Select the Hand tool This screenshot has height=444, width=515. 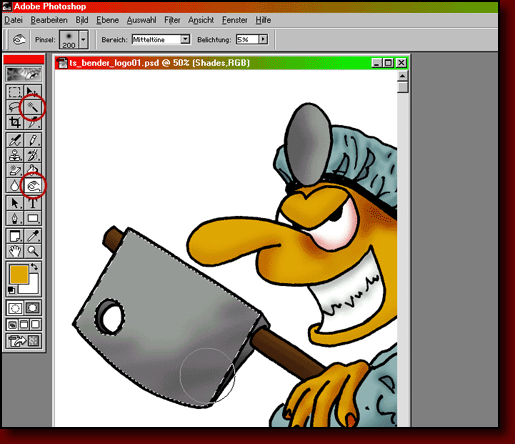point(15,251)
